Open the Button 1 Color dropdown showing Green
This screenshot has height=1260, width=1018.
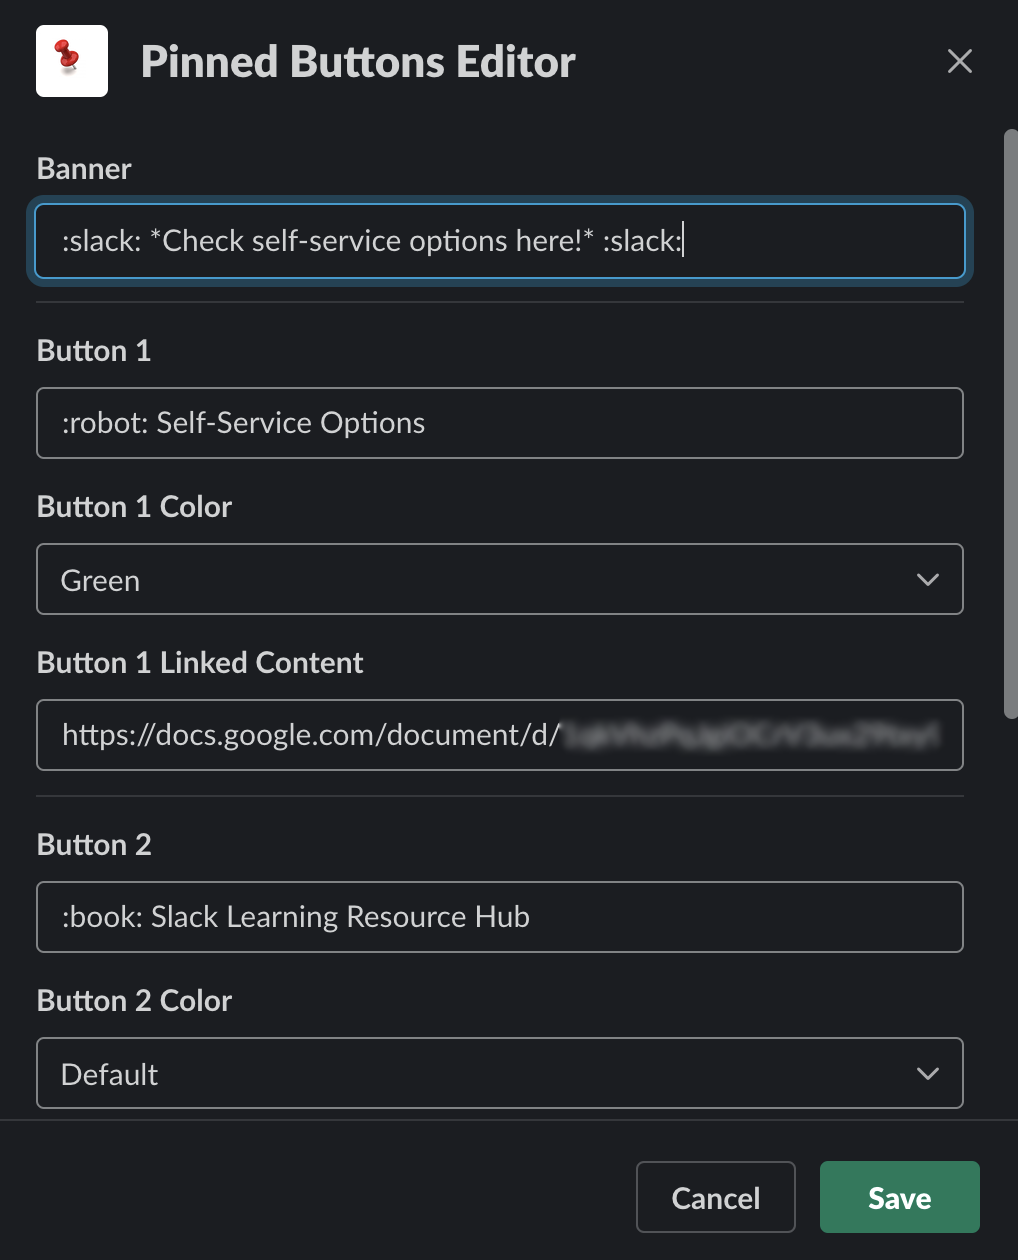pyautogui.click(x=480, y=579)
